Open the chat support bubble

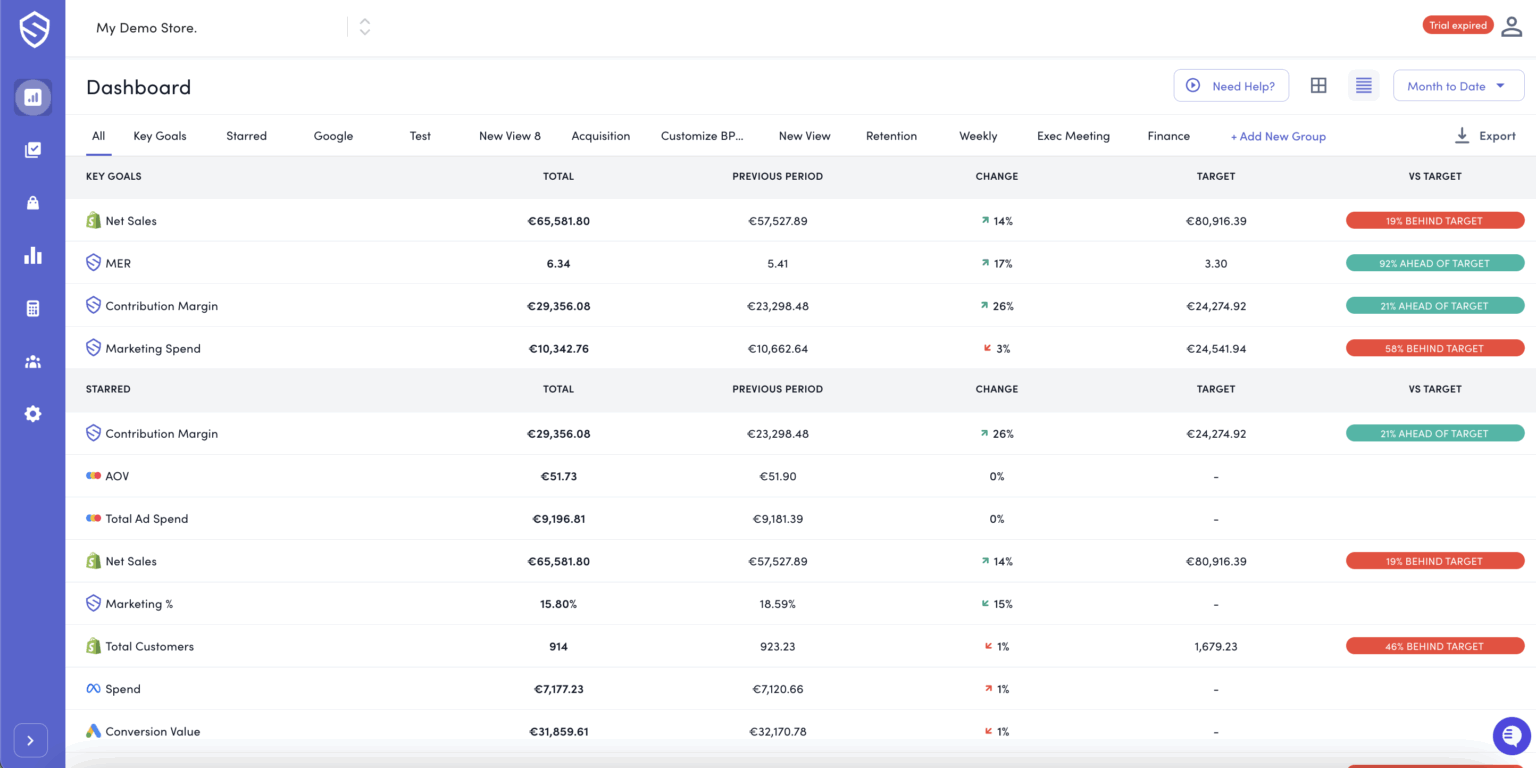[x=1511, y=735]
